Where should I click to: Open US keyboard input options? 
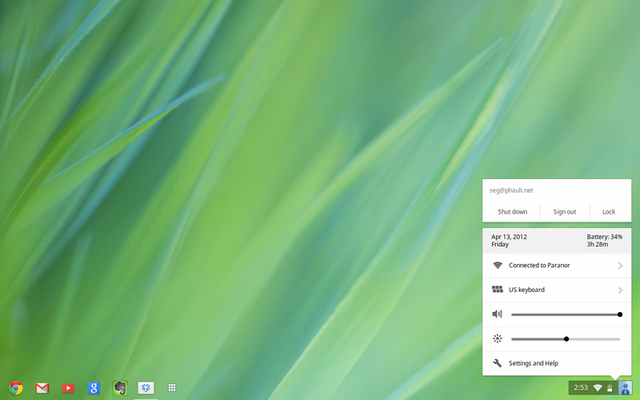tap(557, 290)
